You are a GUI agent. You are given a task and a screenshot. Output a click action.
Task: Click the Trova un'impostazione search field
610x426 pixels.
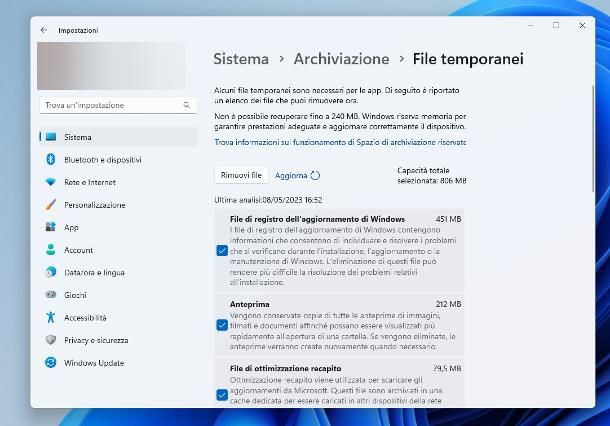118,105
